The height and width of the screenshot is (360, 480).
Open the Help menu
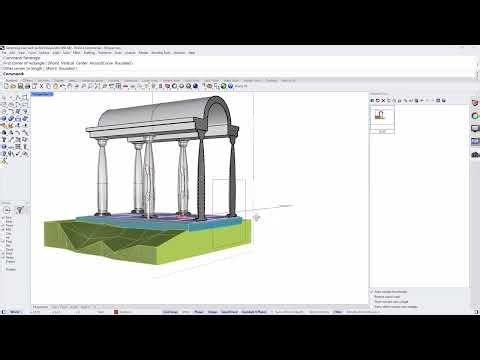point(192,53)
